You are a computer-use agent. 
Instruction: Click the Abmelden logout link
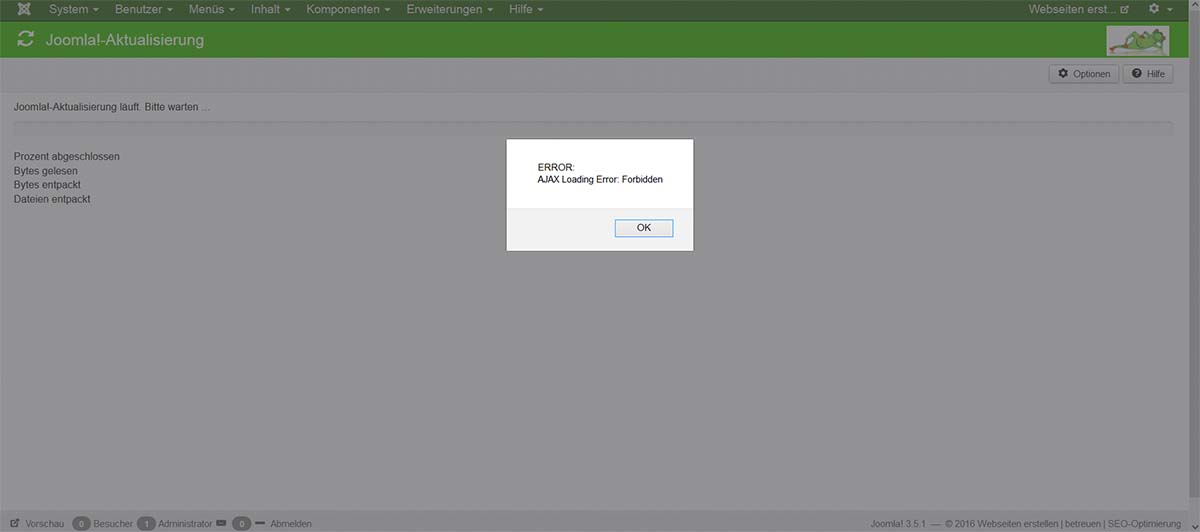pyautogui.click(x=290, y=523)
